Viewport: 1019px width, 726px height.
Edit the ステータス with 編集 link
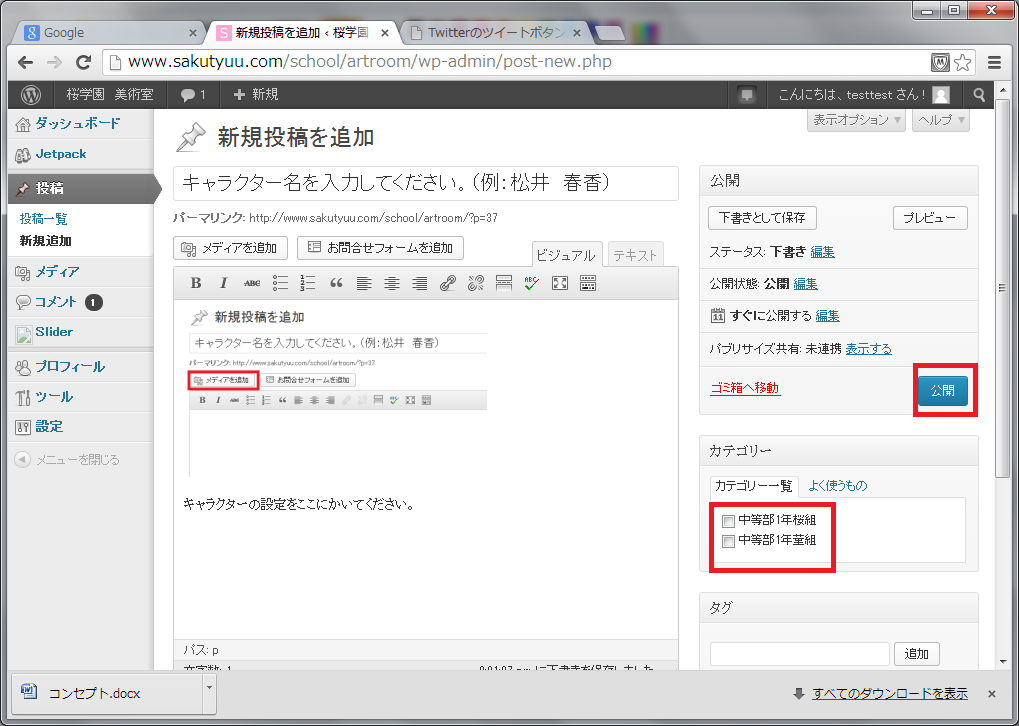coord(823,252)
